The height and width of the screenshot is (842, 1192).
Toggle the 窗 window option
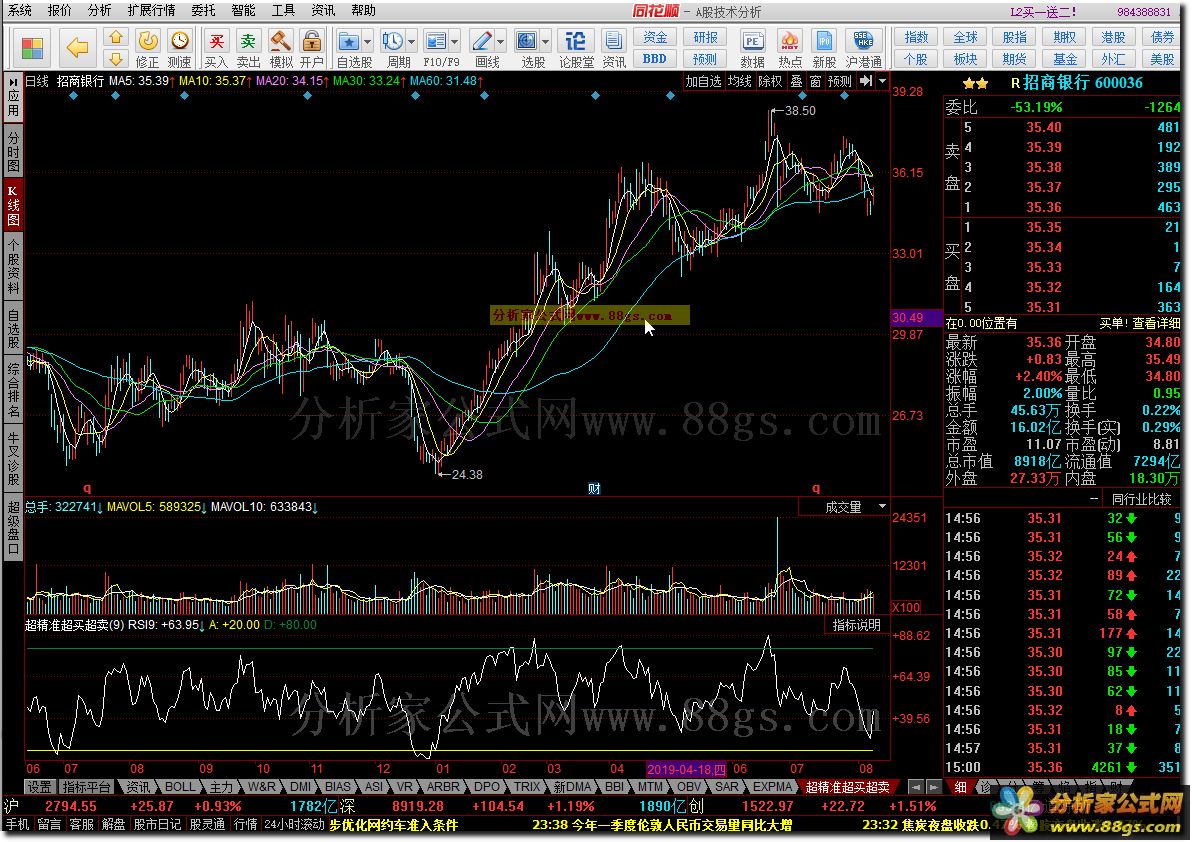click(816, 81)
